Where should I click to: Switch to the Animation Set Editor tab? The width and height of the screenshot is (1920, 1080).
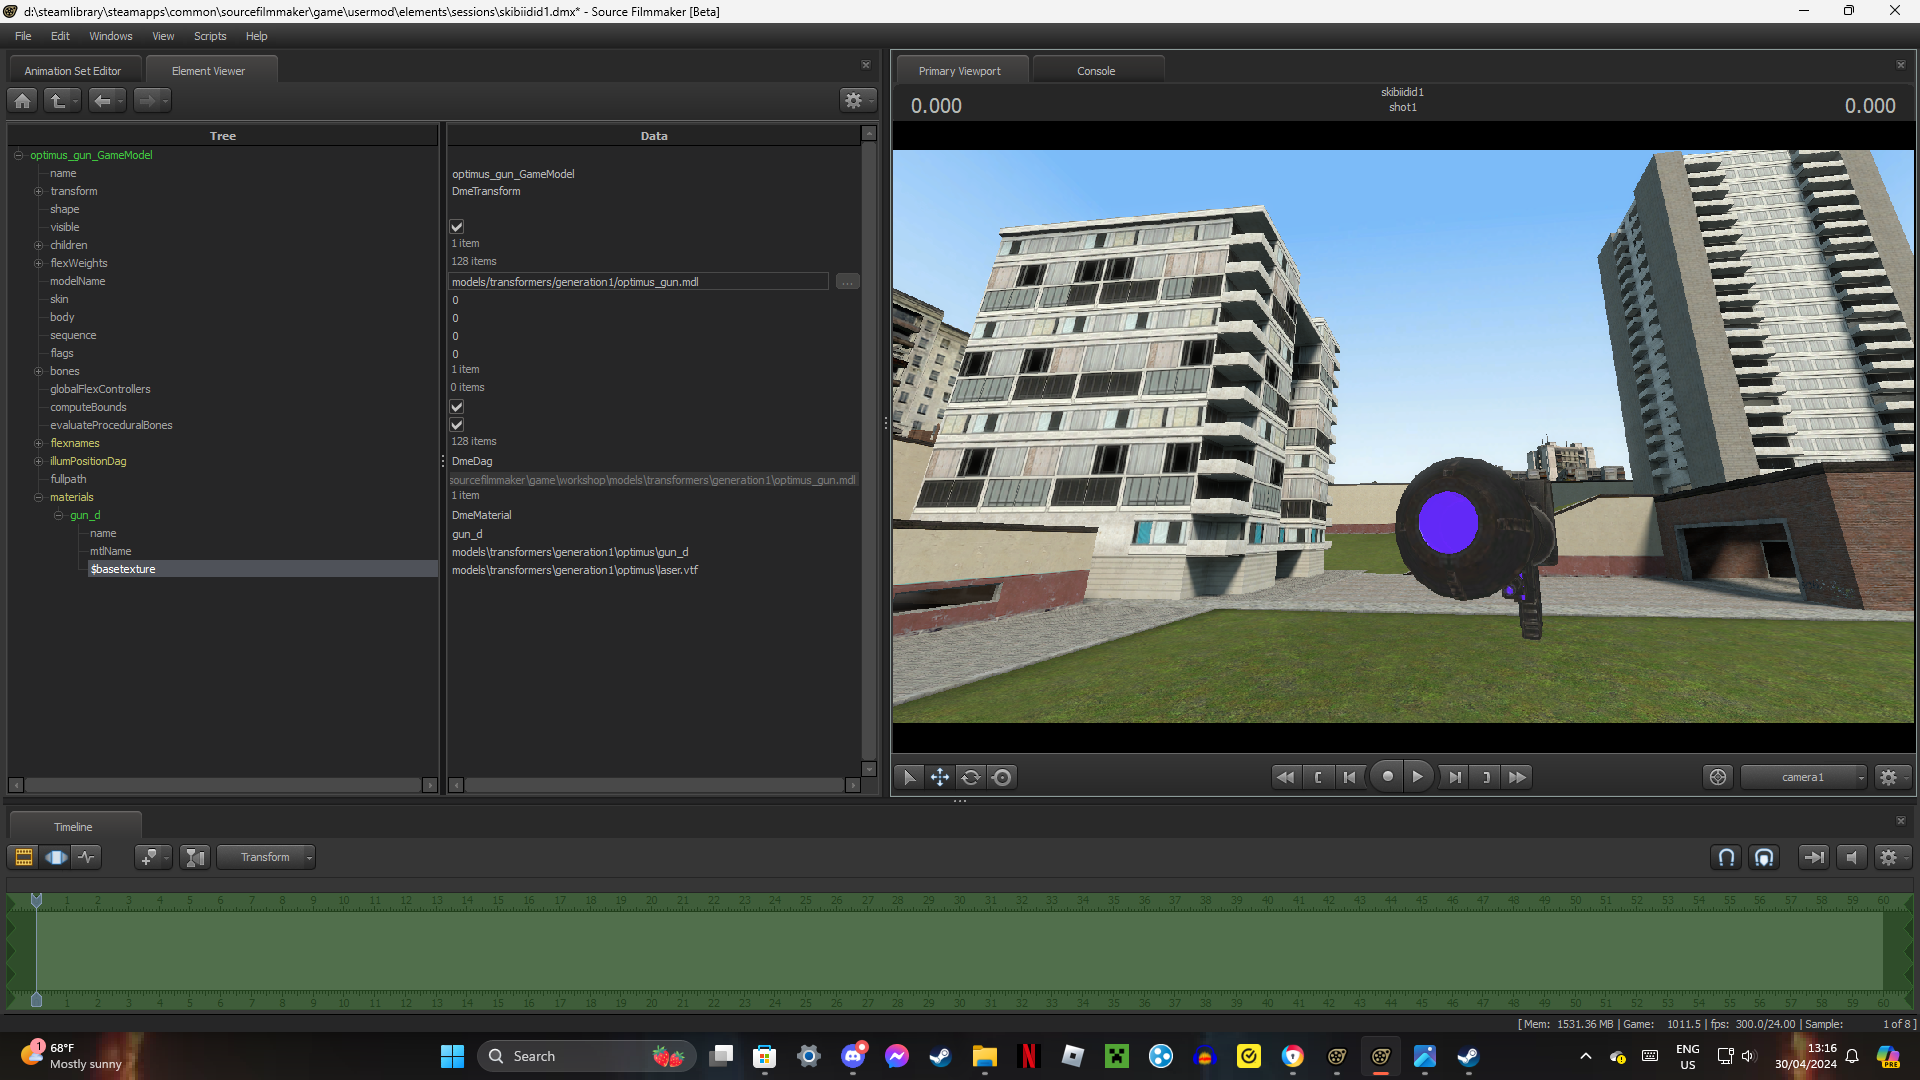pos(73,71)
